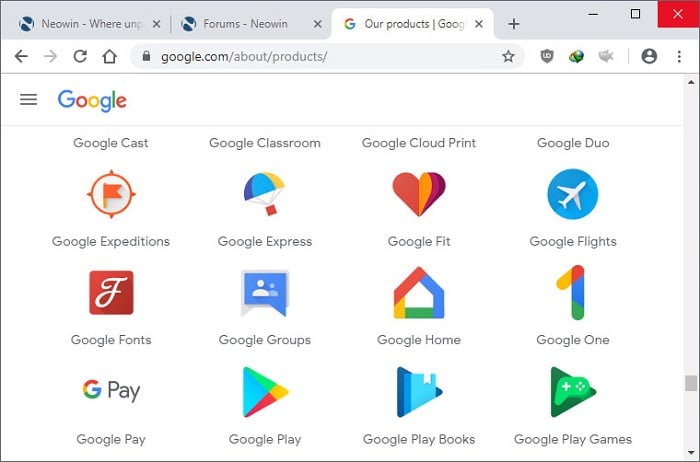Click the Google Express parachute icon
This screenshot has width=700, height=462.
(x=265, y=194)
